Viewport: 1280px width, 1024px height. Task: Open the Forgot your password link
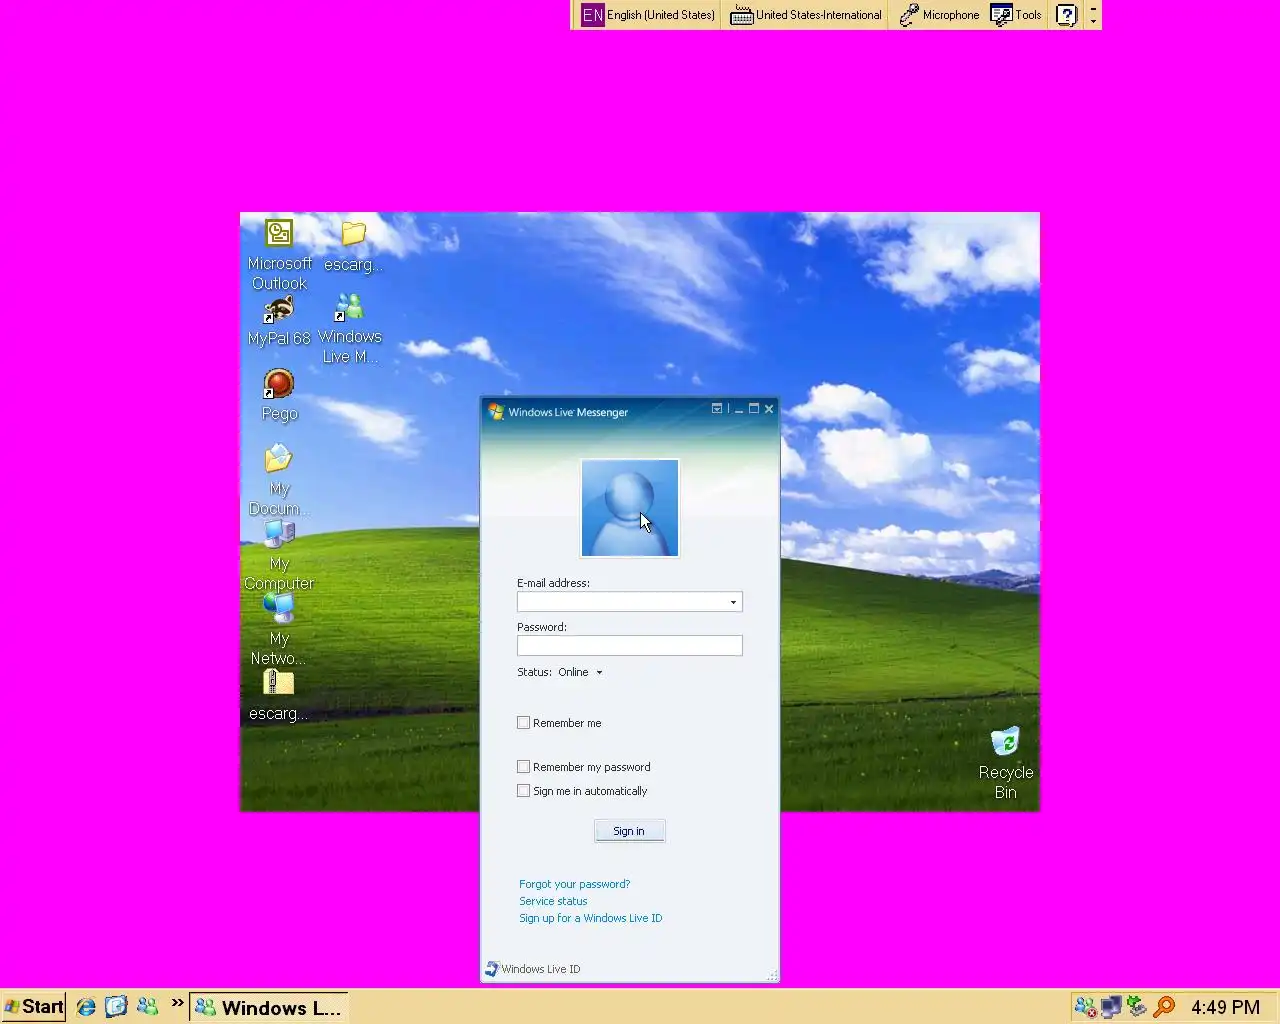coord(574,884)
